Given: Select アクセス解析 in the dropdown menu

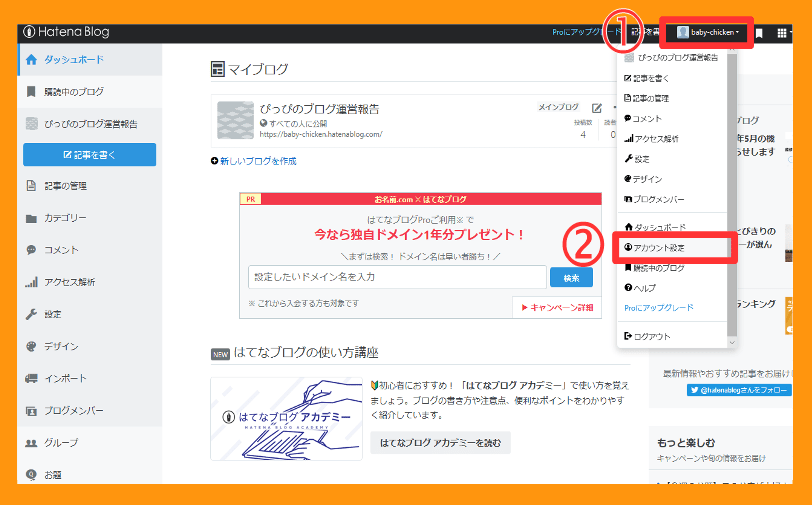Looking at the screenshot, I should pyautogui.click(x=672, y=139).
